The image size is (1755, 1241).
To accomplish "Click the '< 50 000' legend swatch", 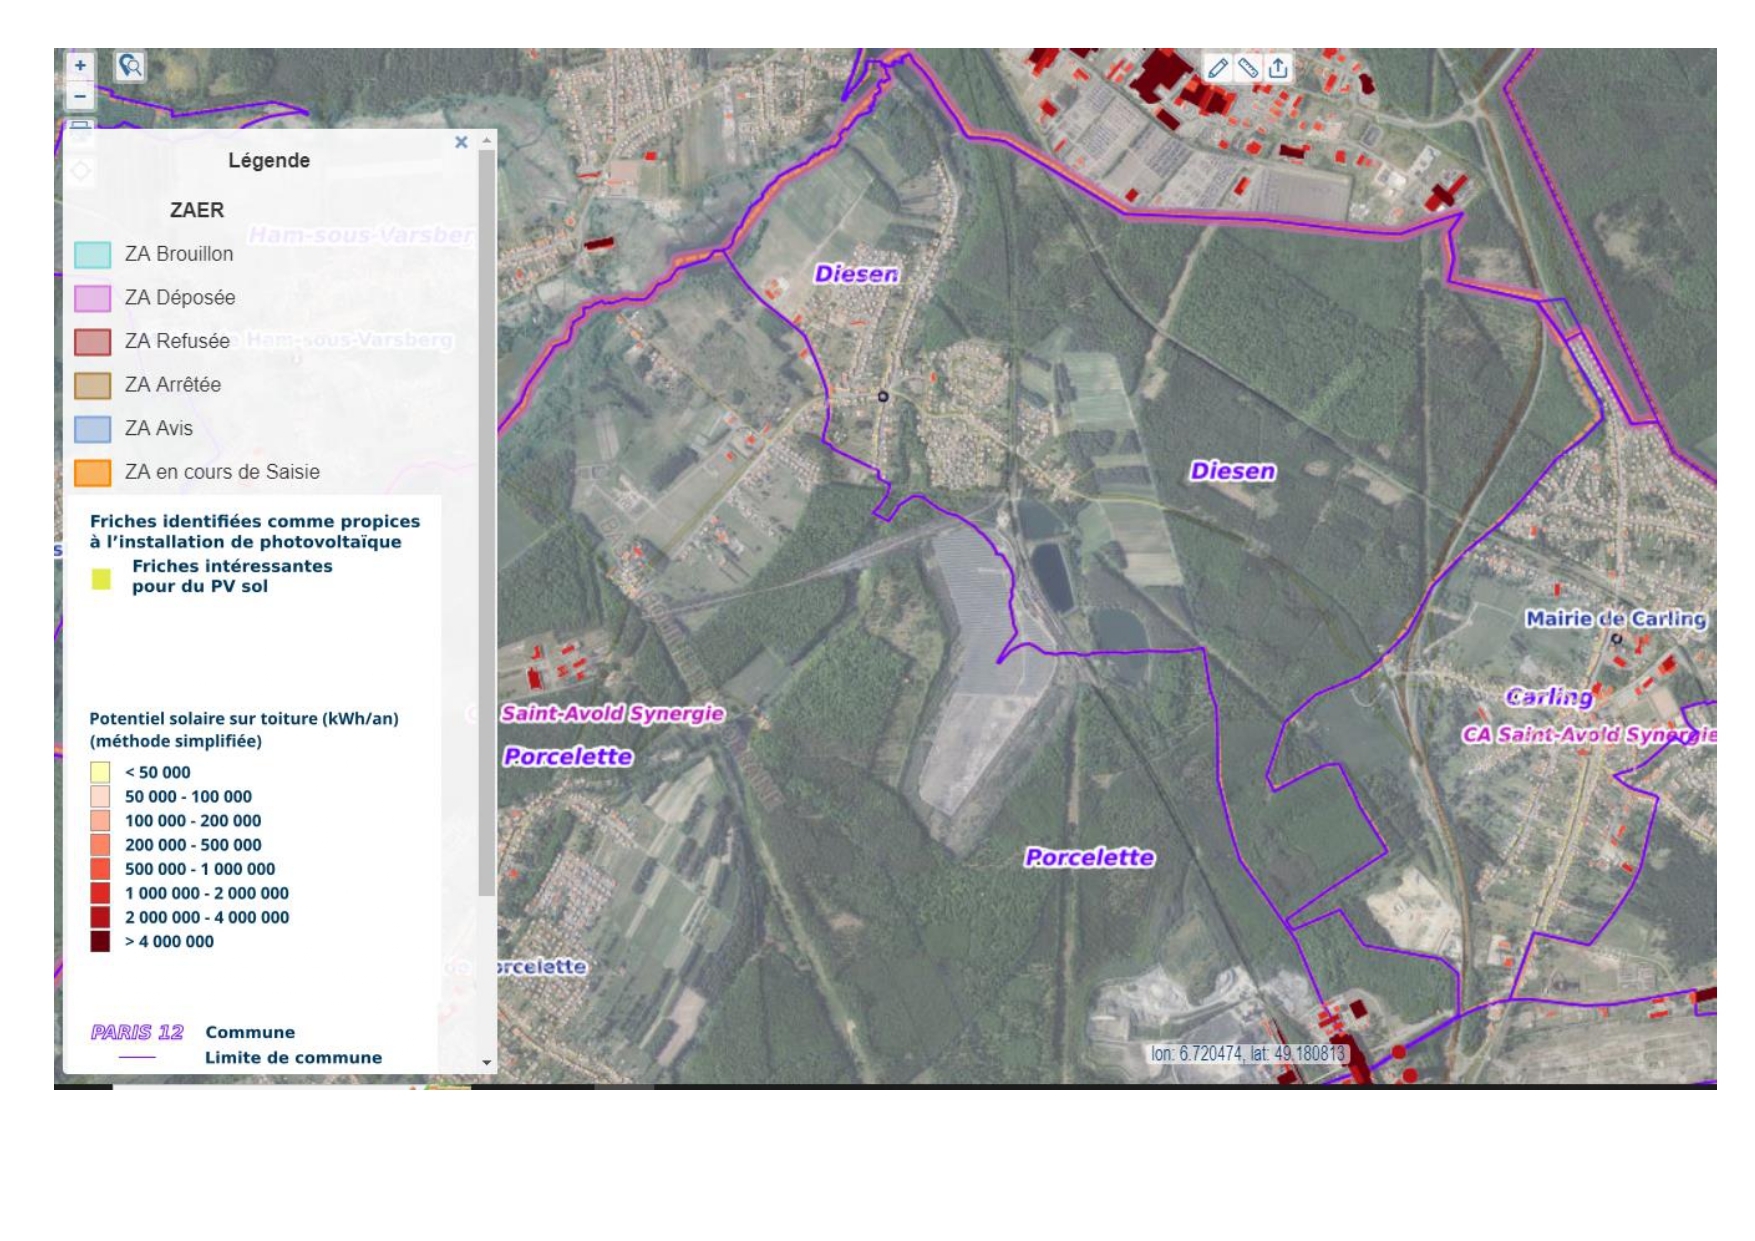I will [x=100, y=772].
